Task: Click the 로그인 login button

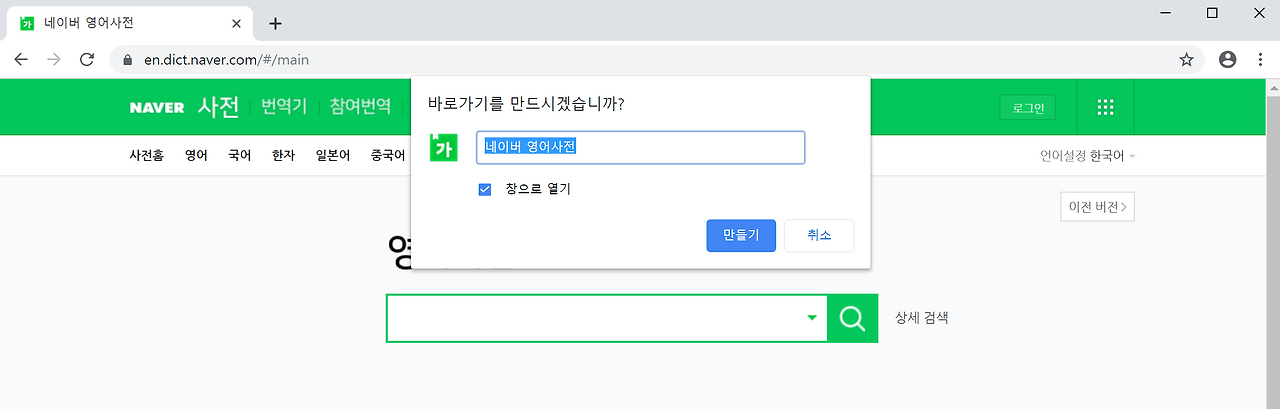Action: [1027, 108]
